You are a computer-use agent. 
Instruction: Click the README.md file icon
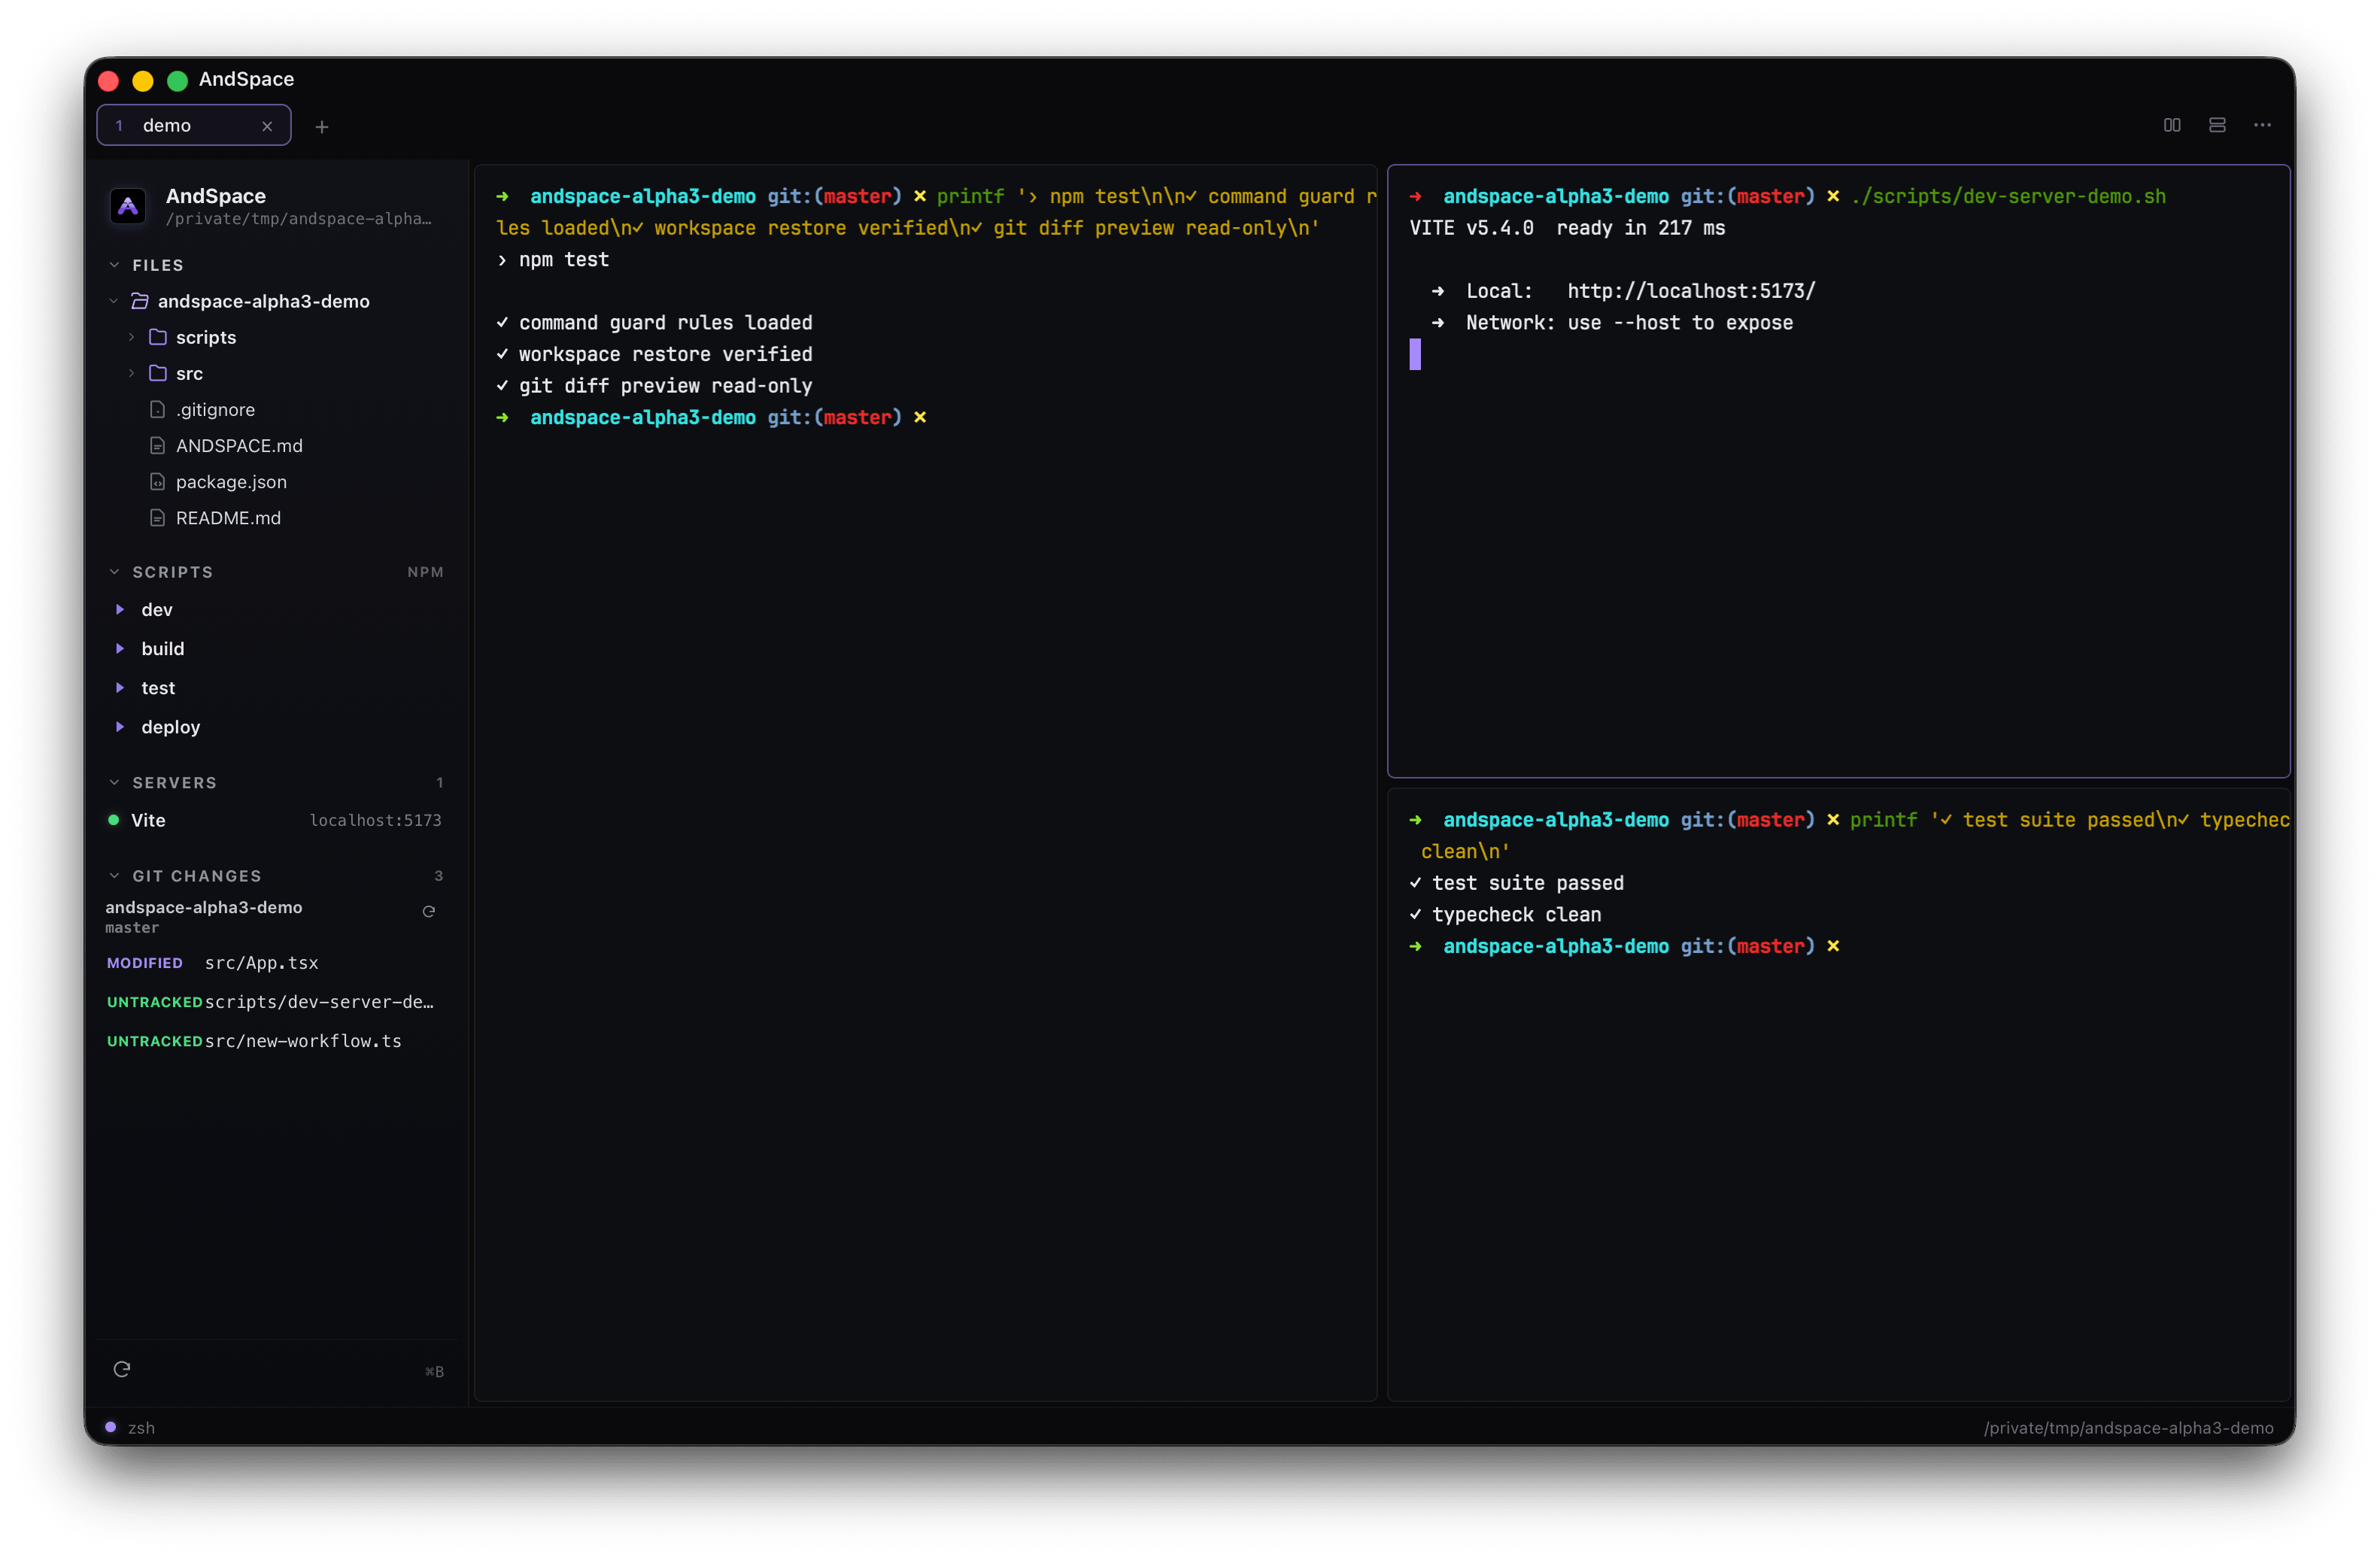[157, 518]
